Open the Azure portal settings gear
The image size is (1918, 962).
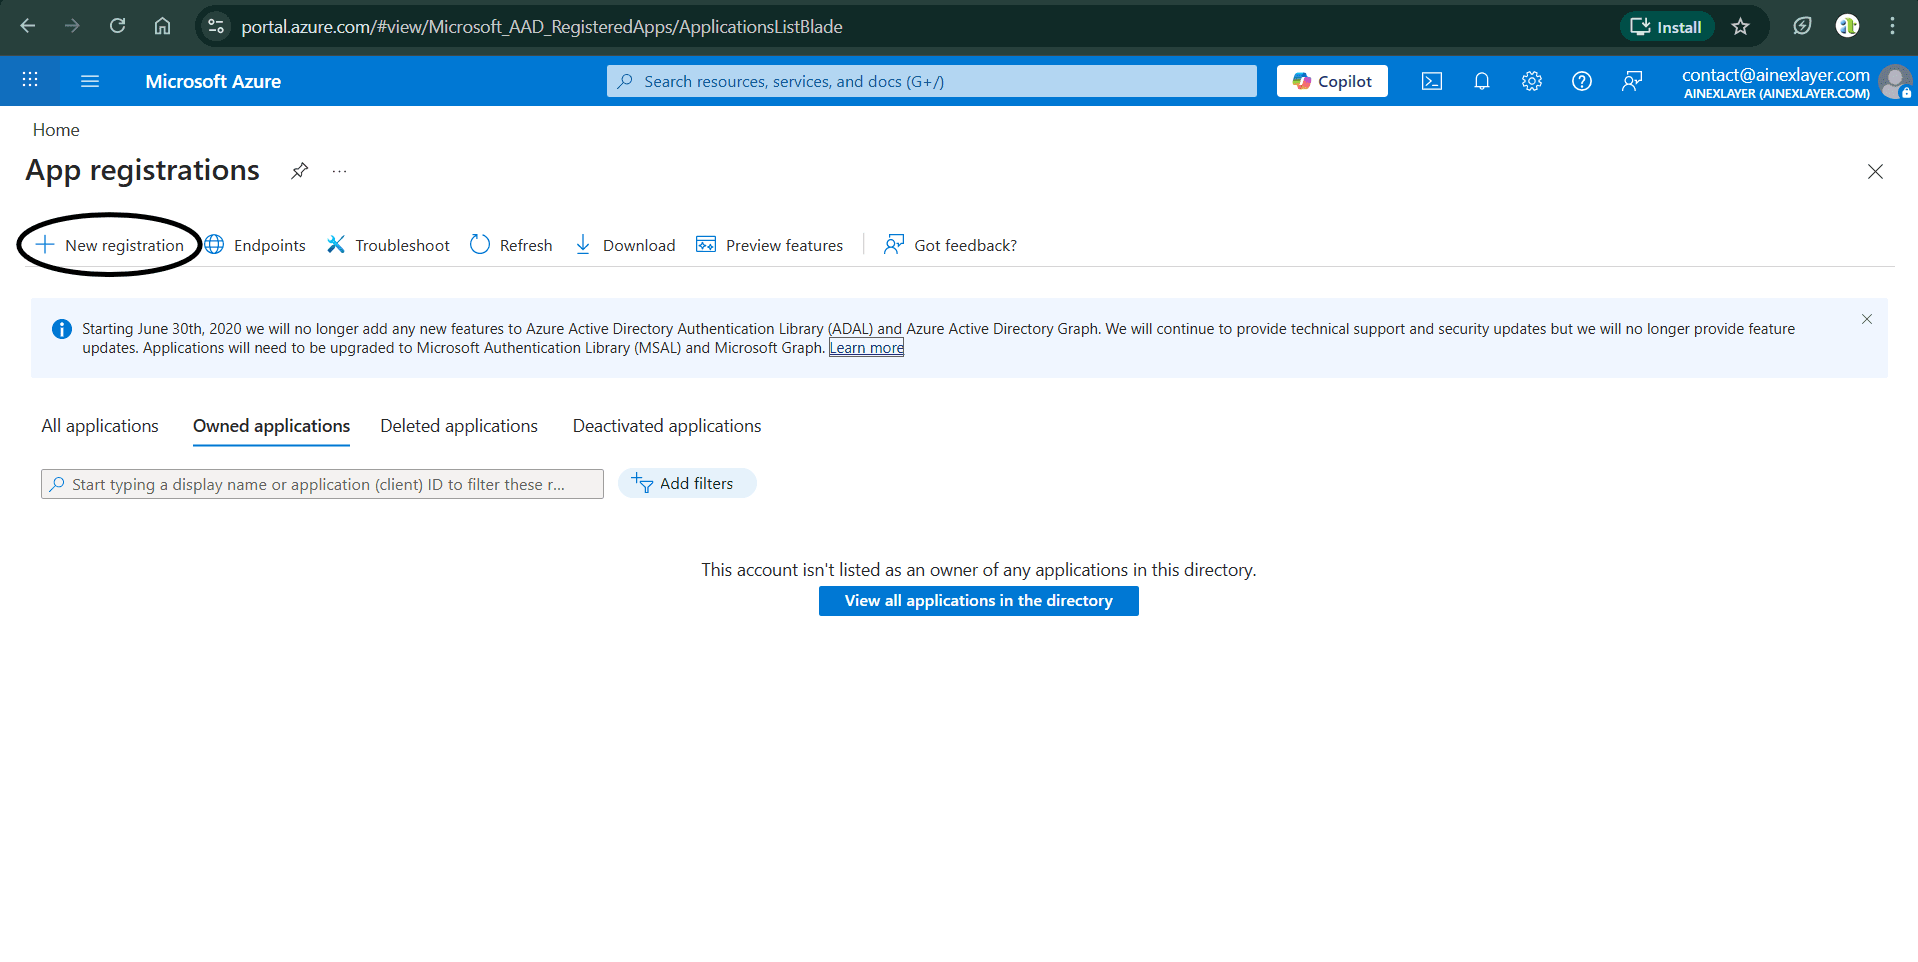pos(1531,81)
